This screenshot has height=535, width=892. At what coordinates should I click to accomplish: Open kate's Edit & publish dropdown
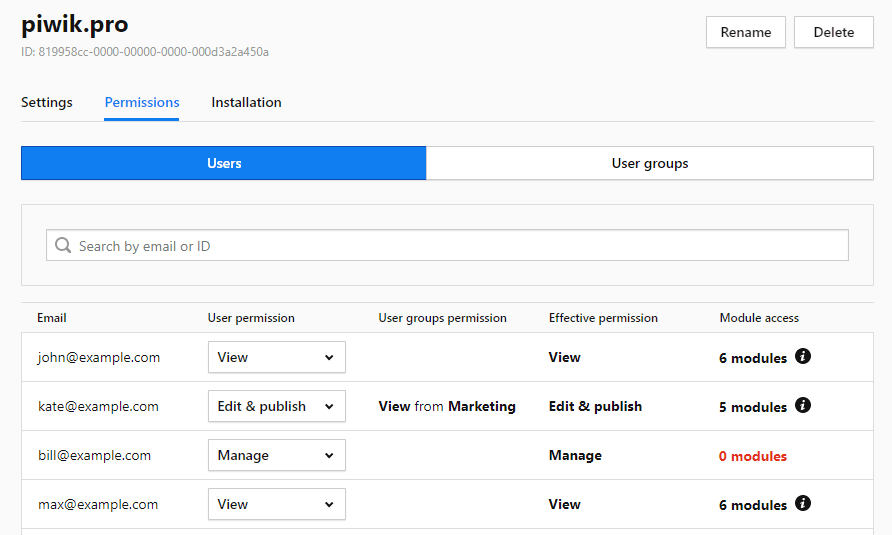coord(276,406)
